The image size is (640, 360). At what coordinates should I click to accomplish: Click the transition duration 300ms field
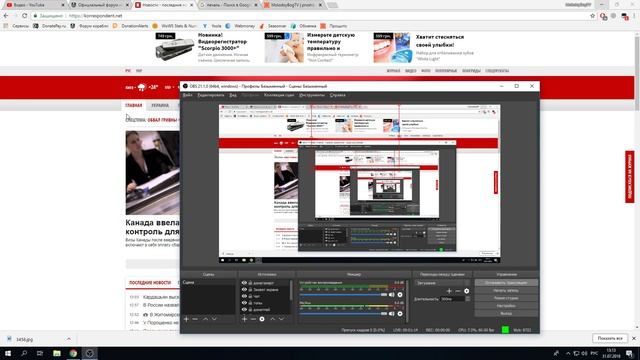452,299
